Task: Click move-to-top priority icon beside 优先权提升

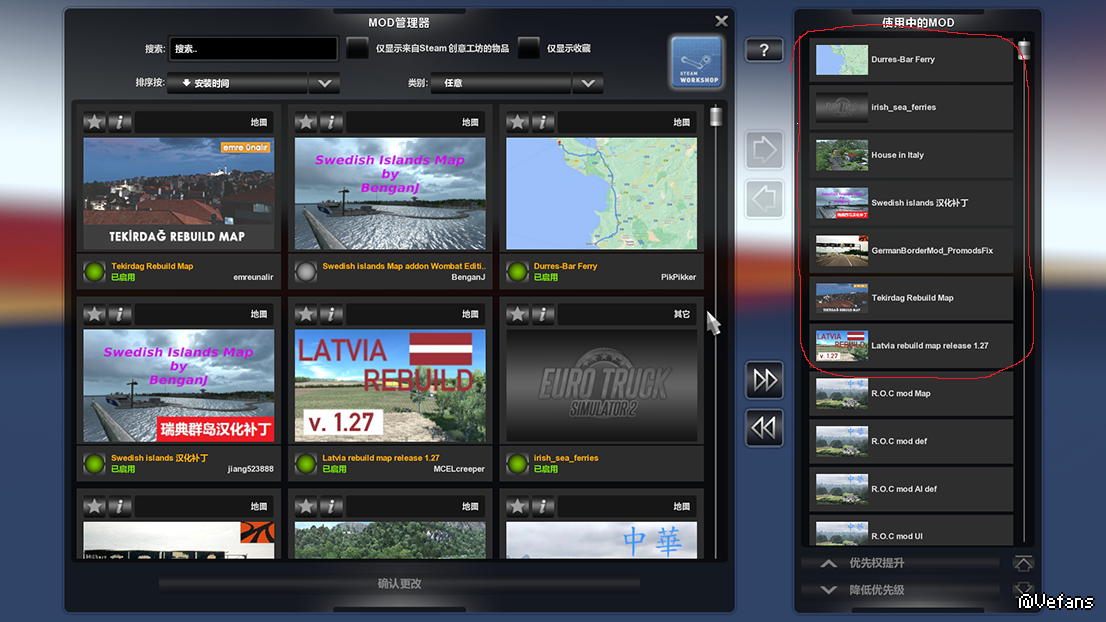Action: click(1023, 563)
